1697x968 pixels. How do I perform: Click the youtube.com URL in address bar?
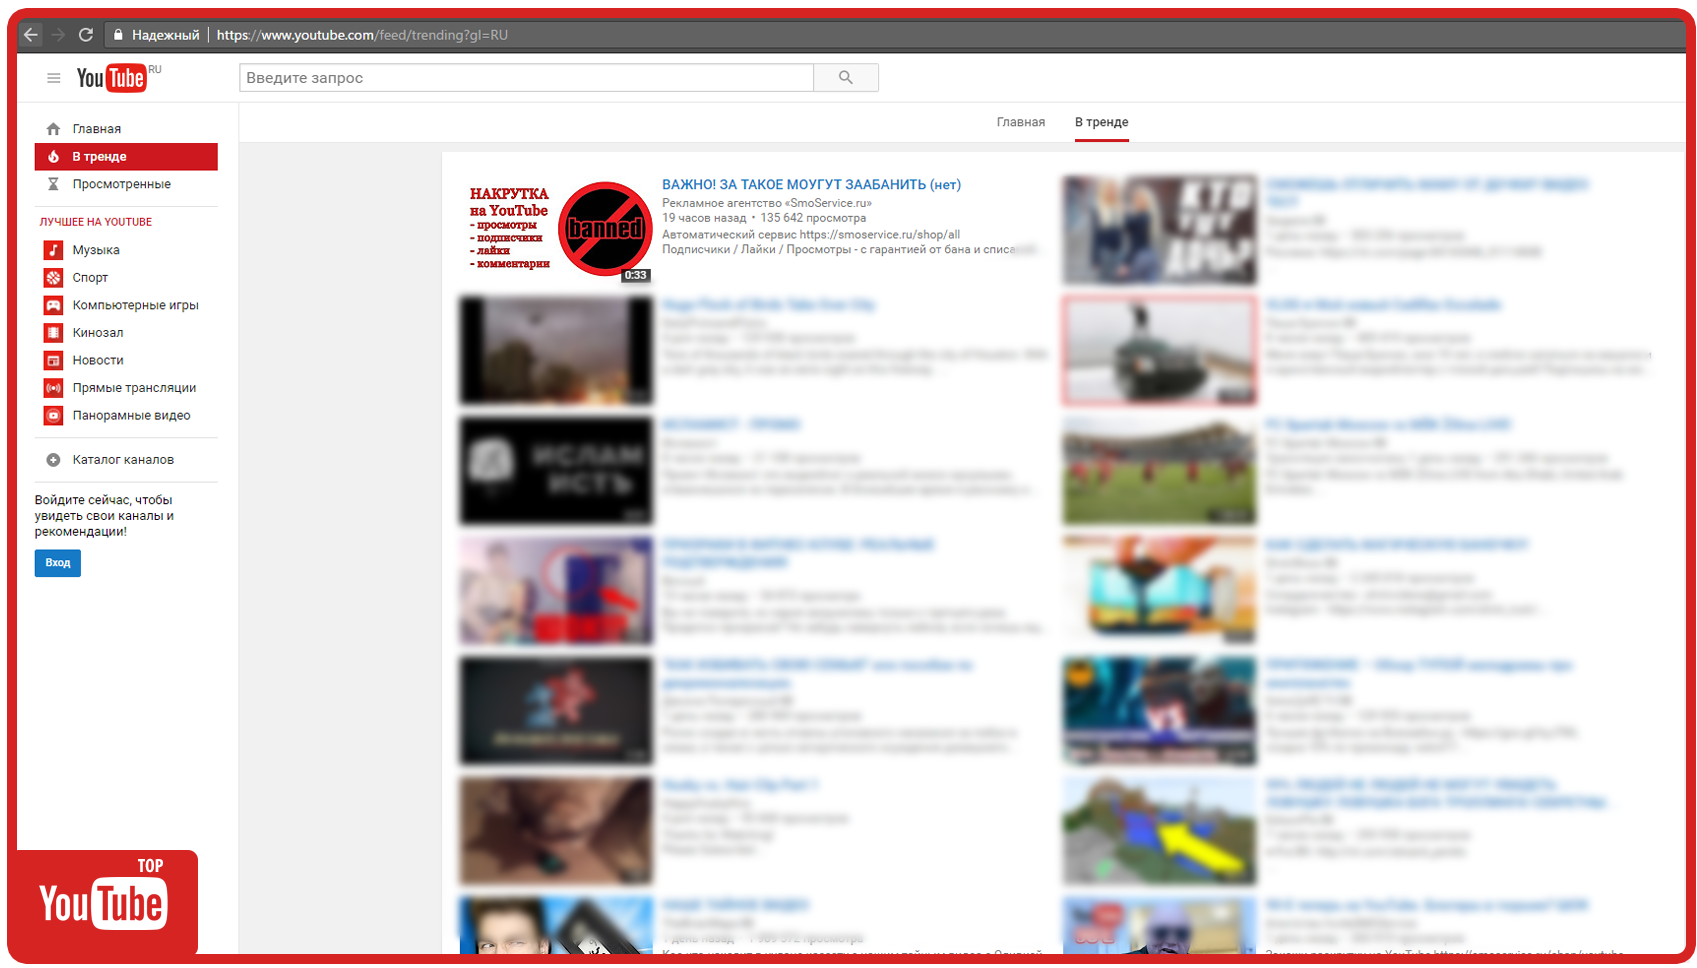click(x=362, y=35)
